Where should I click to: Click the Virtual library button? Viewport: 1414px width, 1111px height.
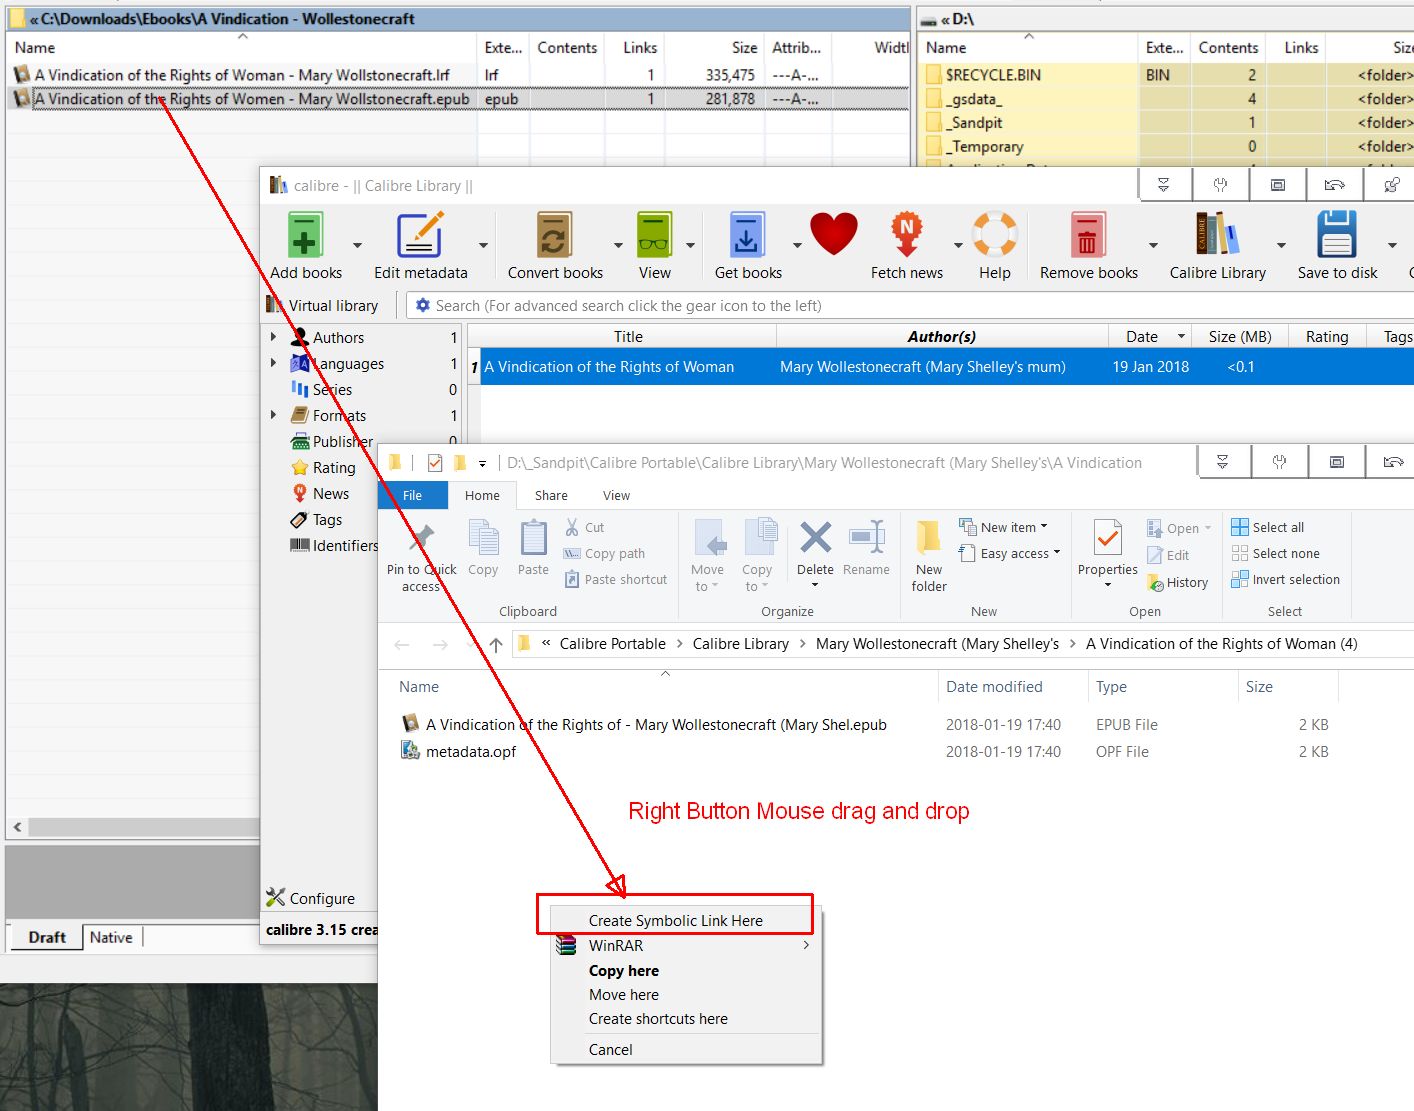point(322,305)
